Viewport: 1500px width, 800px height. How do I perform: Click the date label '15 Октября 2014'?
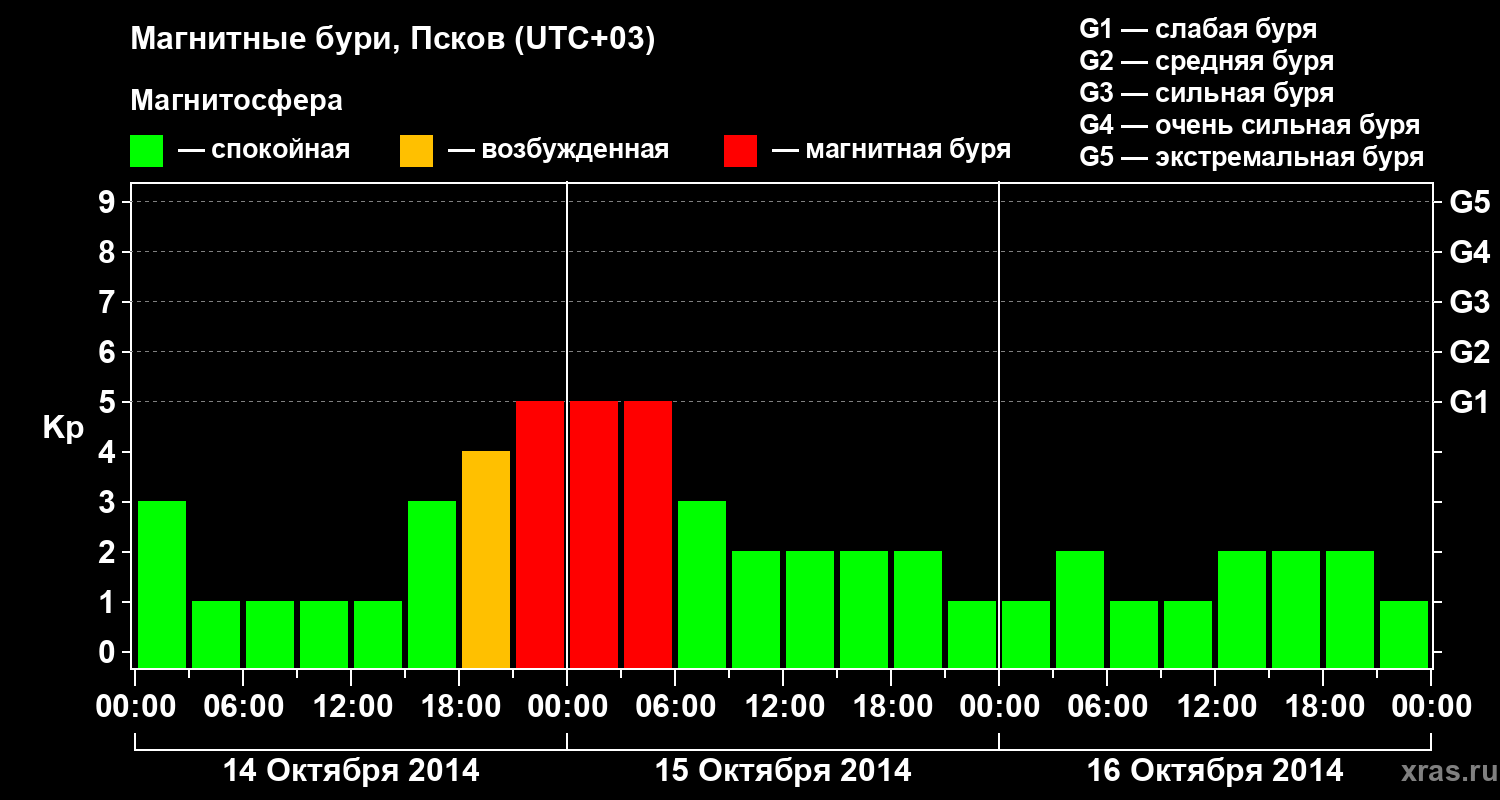pos(783,771)
